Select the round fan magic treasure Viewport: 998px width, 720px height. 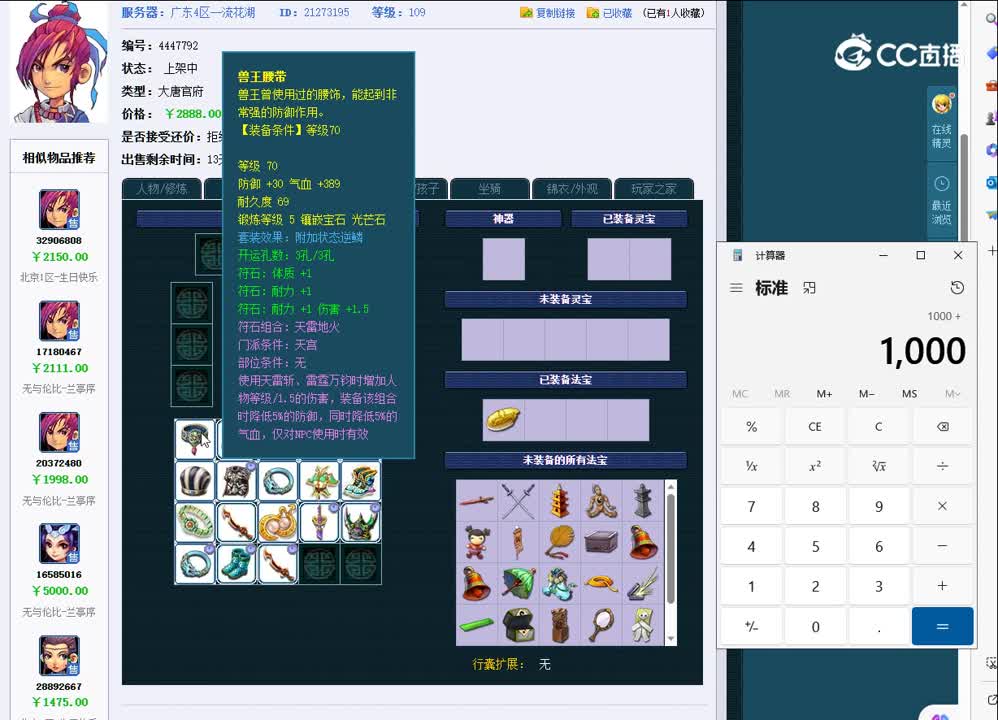559,542
